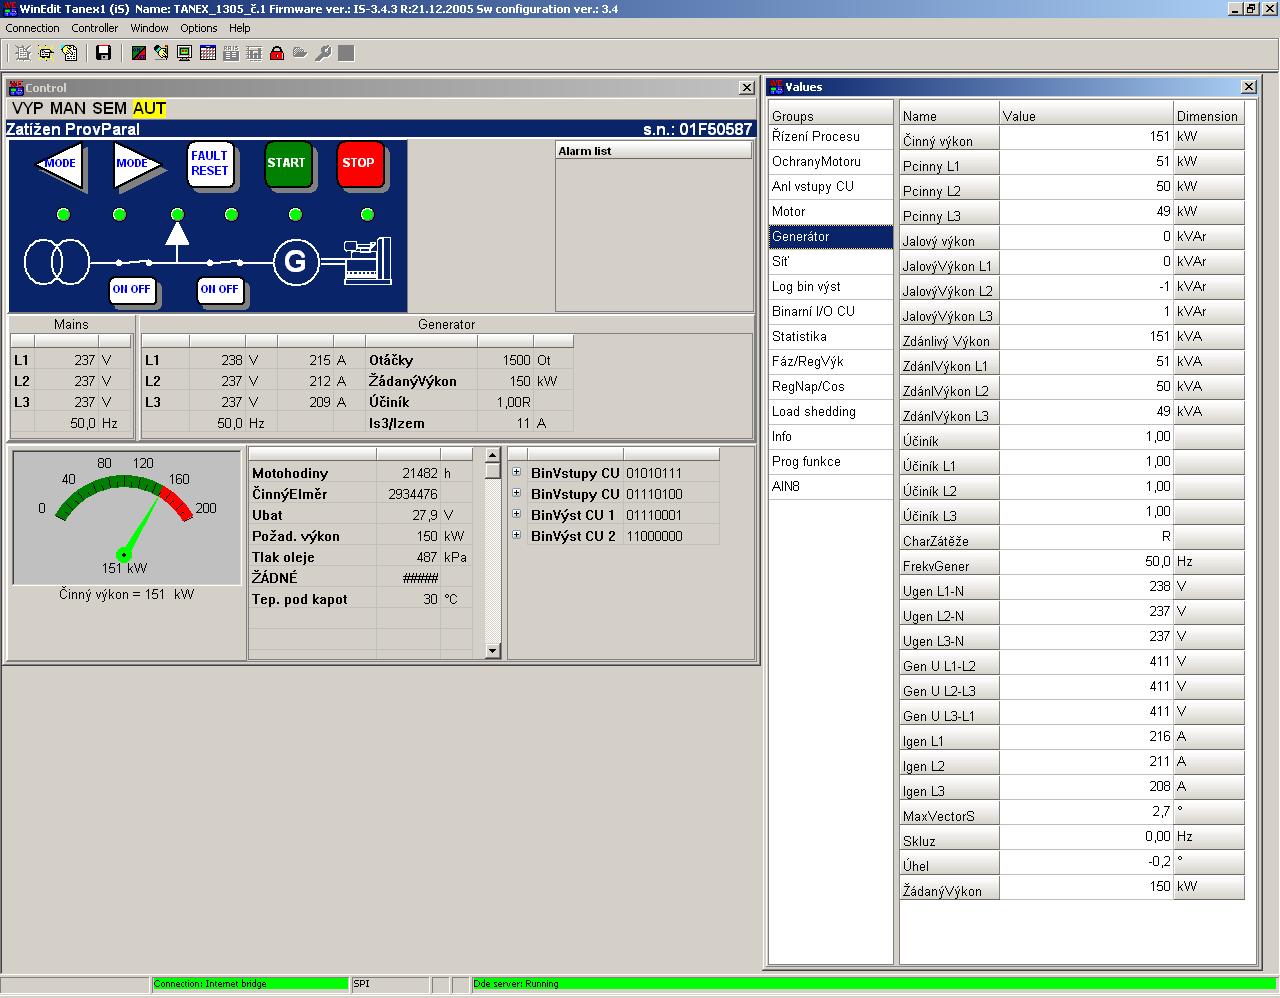Click the scroll down arrow in measurements list
The height and width of the screenshot is (998, 1280).
click(492, 651)
